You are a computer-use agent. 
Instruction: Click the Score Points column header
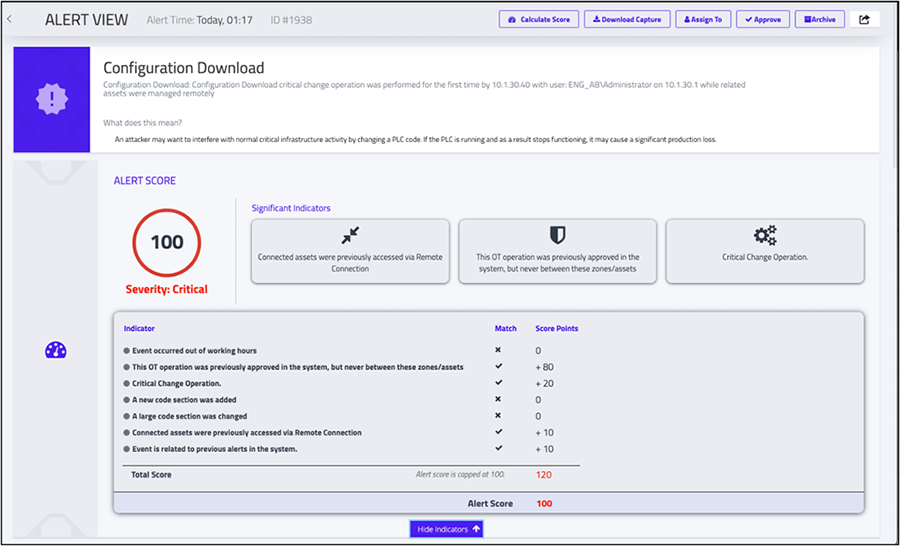tap(557, 328)
